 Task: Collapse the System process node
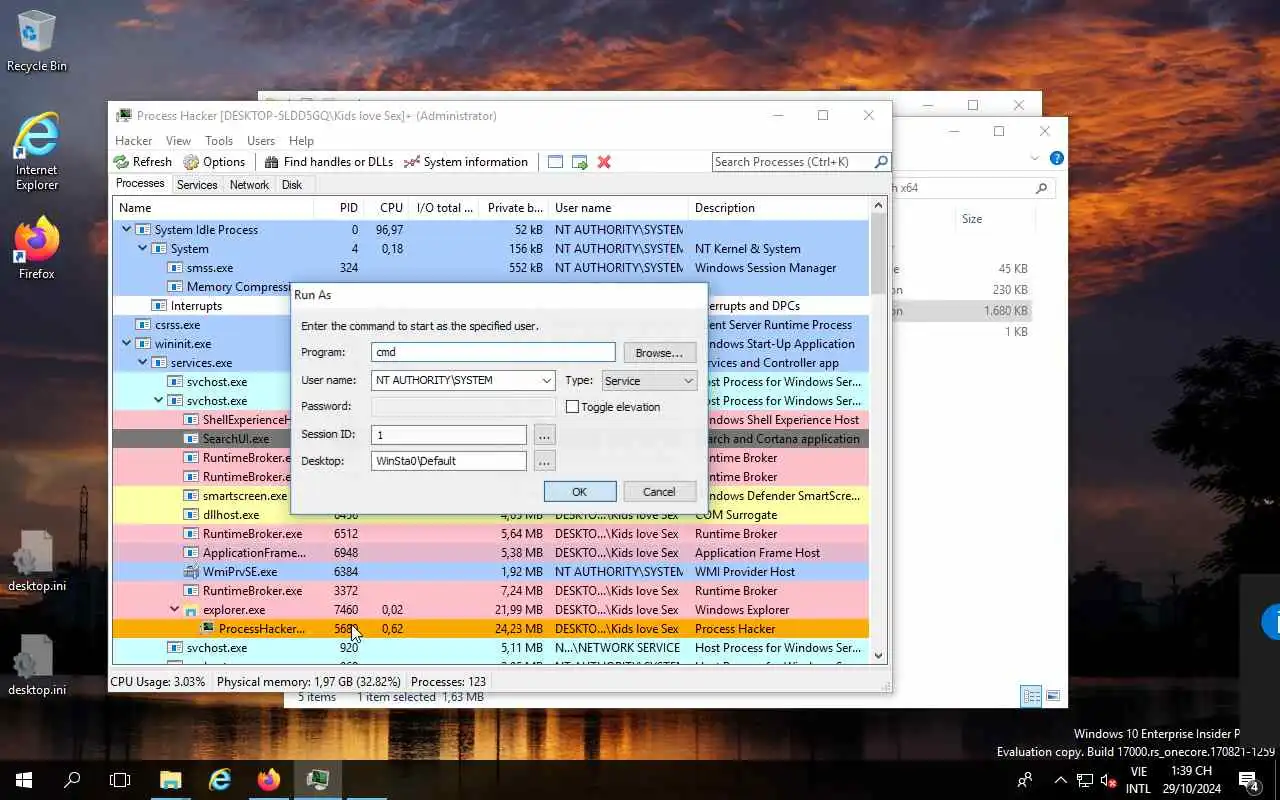(x=142, y=248)
